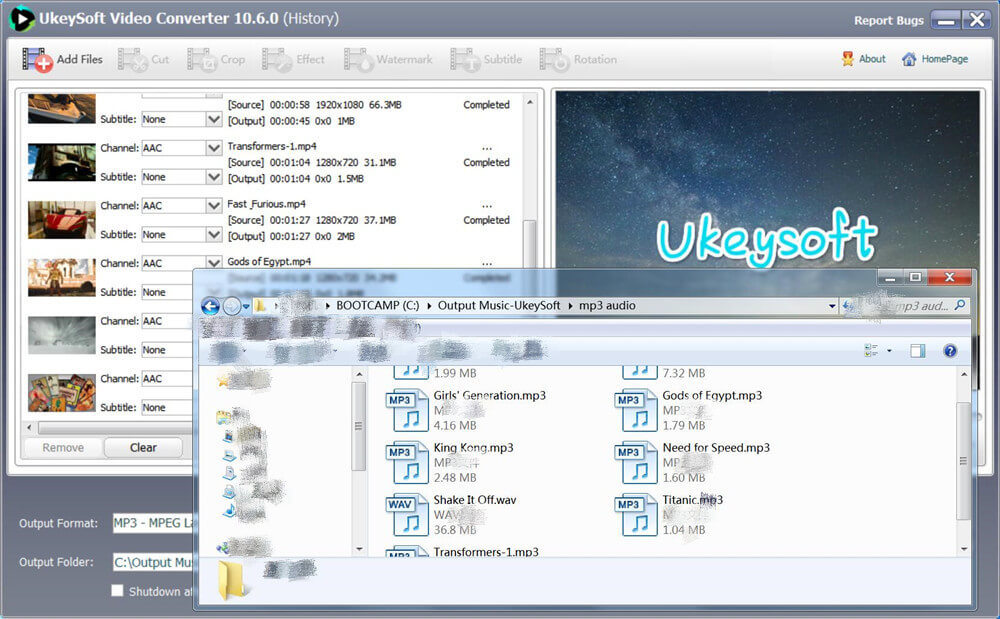
Task: Open the Subtitle tool
Action: pos(486,59)
